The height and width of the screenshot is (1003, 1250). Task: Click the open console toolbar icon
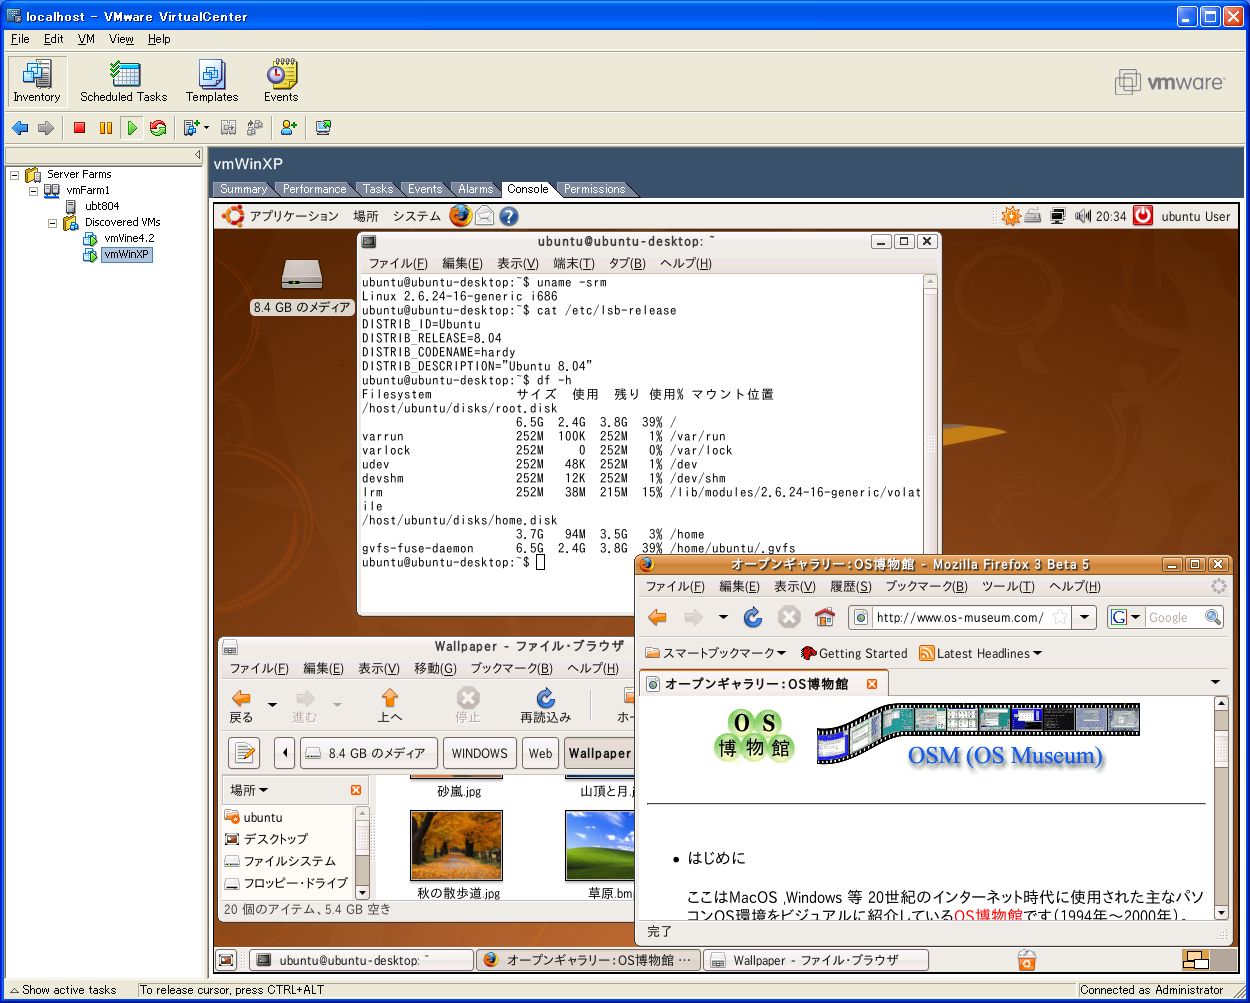click(x=323, y=128)
